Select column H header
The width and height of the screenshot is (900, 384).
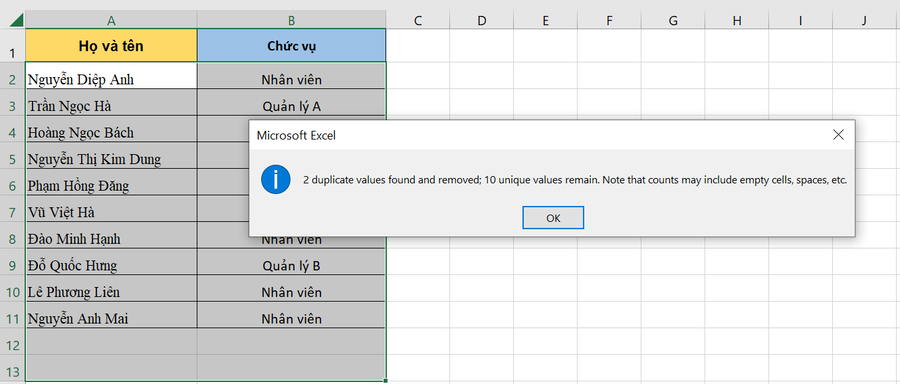[x=737, y=21]
